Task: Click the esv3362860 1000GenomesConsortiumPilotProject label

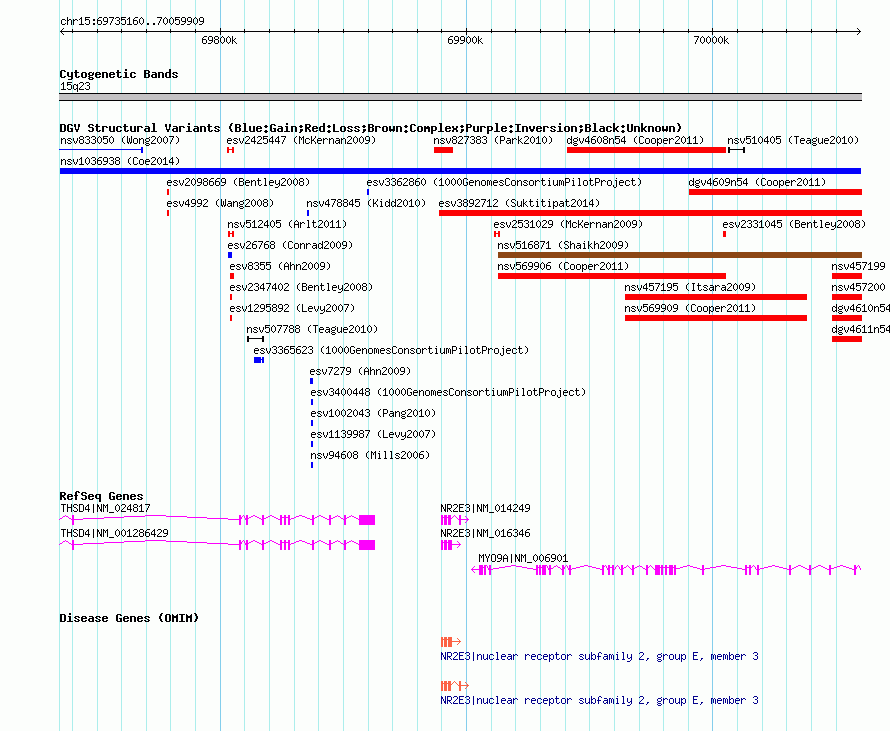Action: (504, 182)
